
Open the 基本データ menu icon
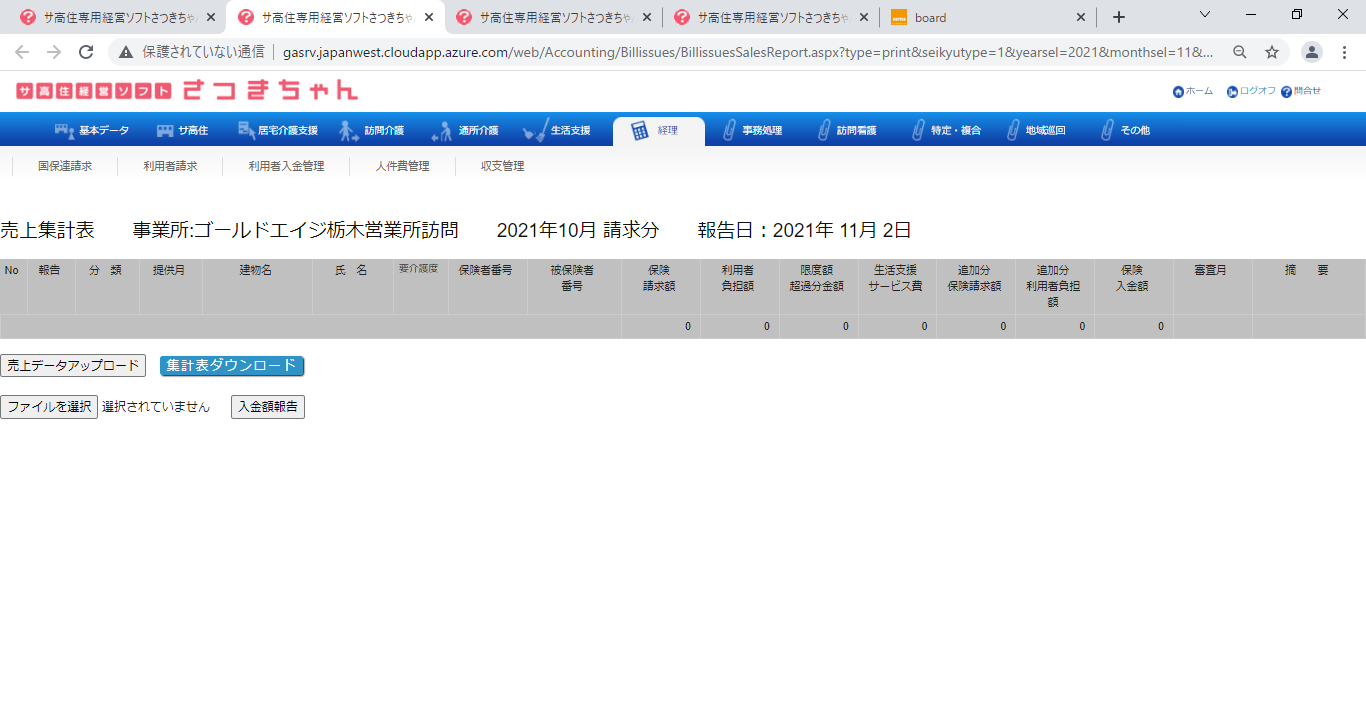pos(65,131)
